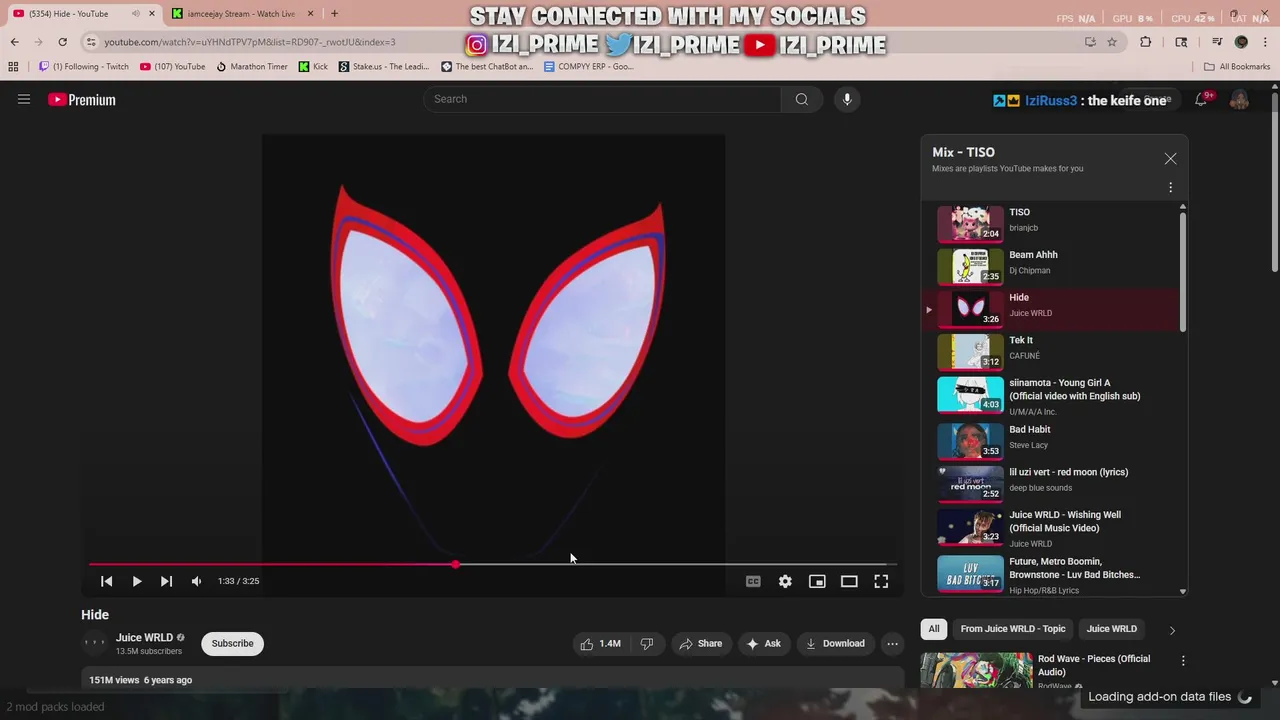This screenshot has height=720, width=1280.
Task: Open a new browser tab
Action: click(x=334, y=14)
